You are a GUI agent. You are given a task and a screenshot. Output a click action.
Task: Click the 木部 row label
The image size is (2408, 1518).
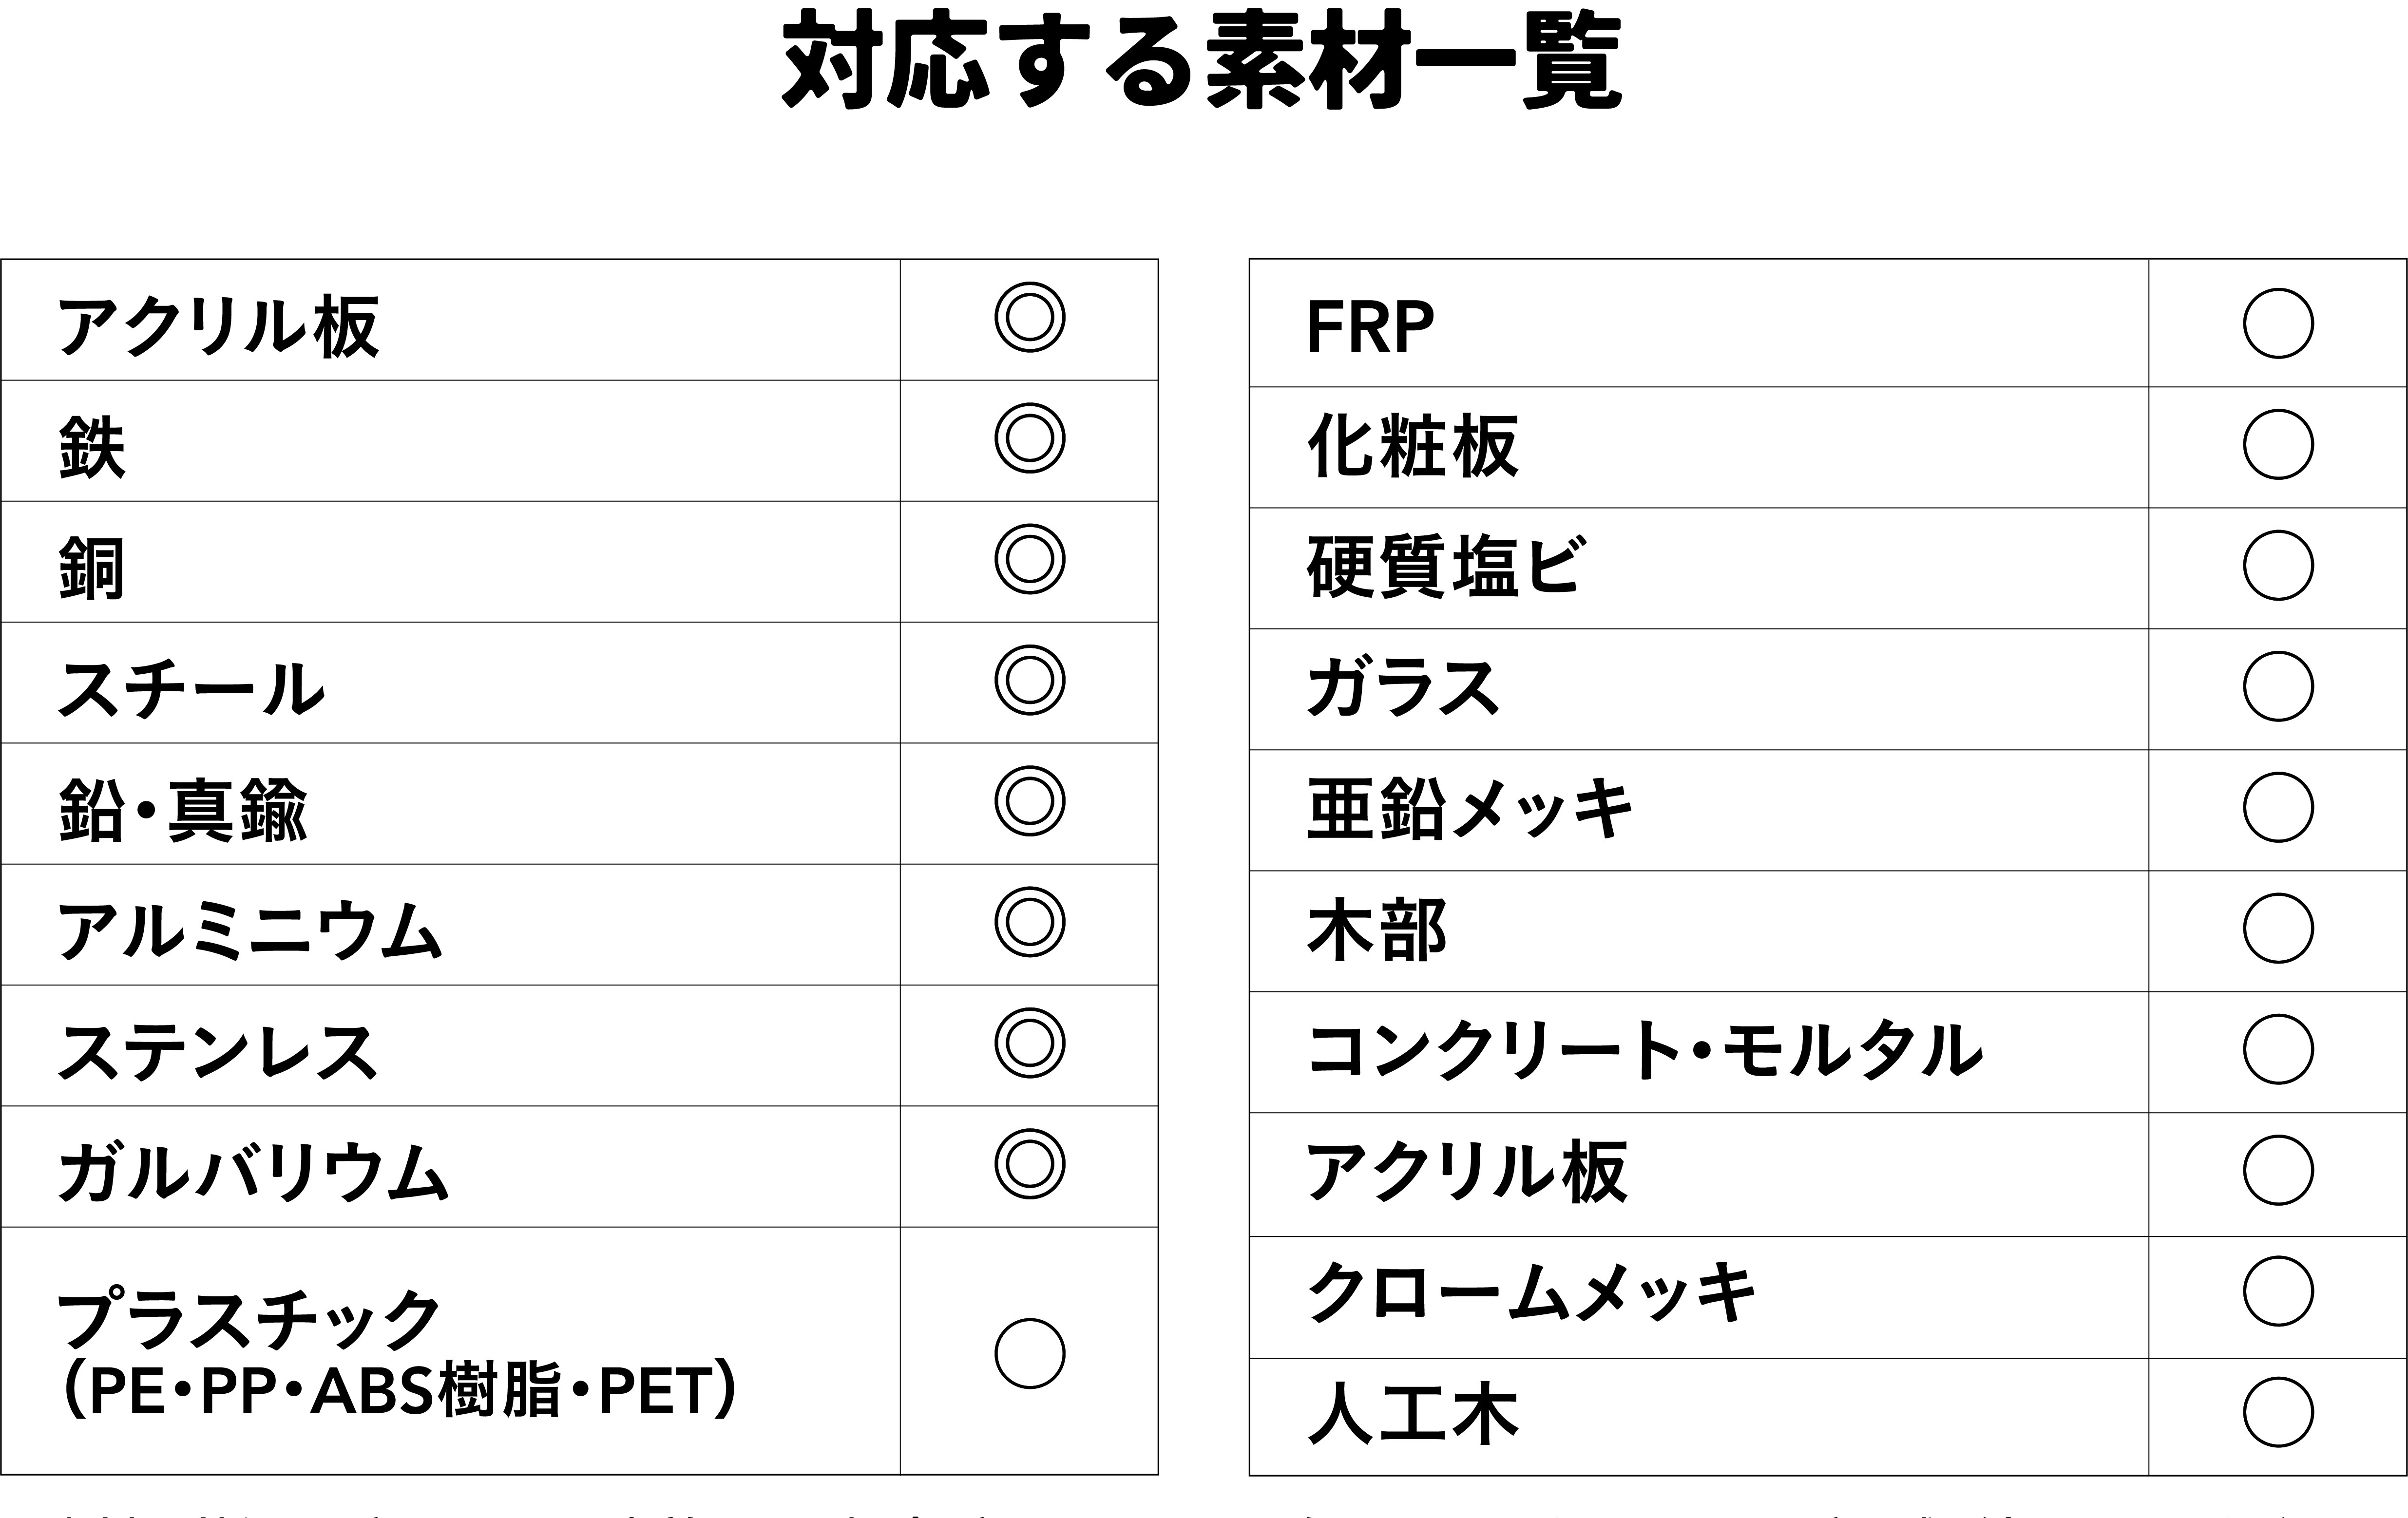1376,930
